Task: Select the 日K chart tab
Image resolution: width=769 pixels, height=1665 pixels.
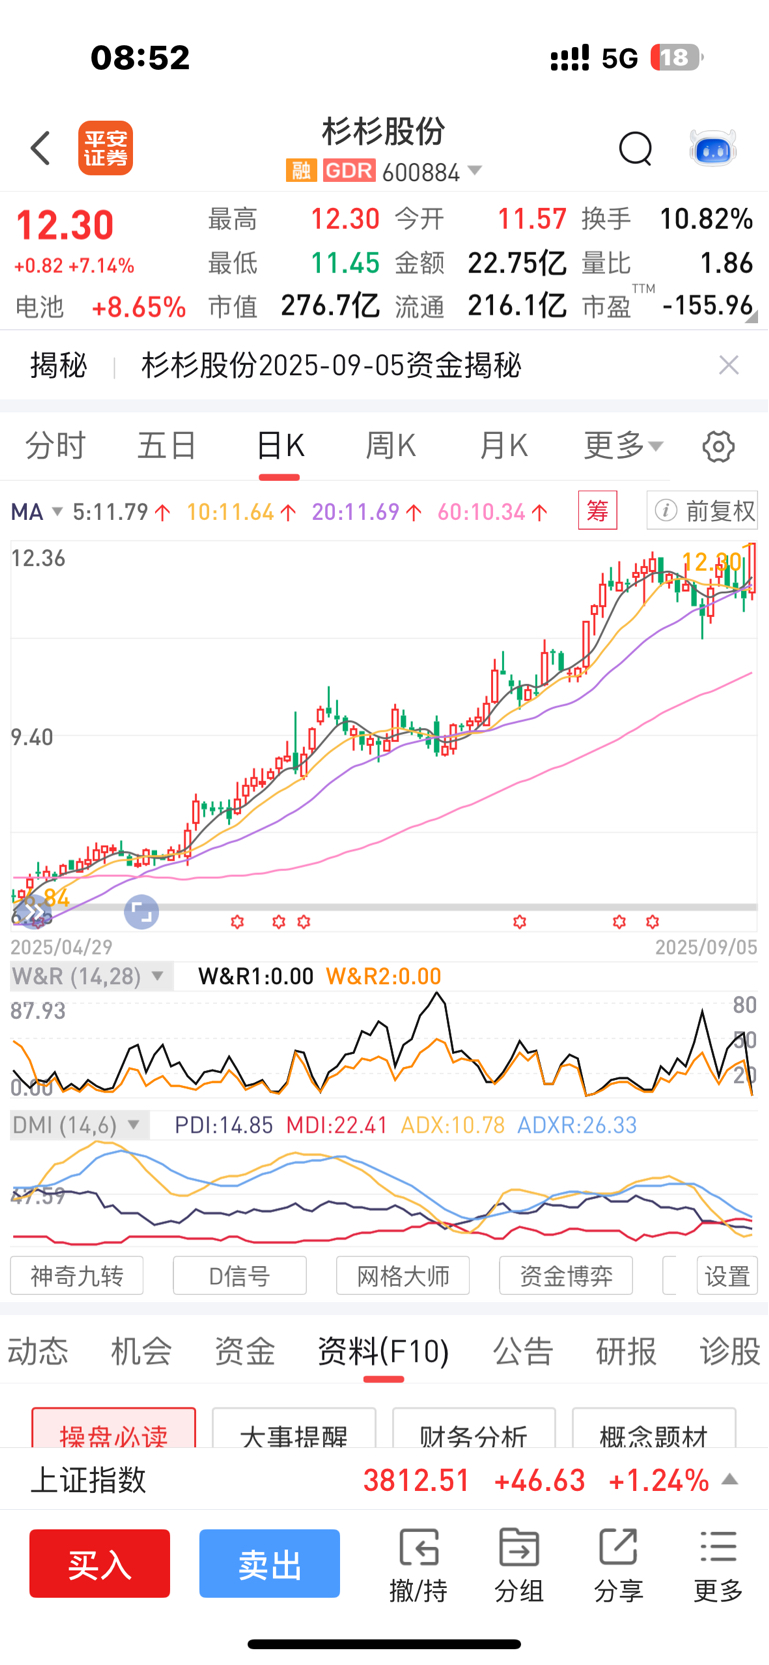Action: [x=279, y=446]
